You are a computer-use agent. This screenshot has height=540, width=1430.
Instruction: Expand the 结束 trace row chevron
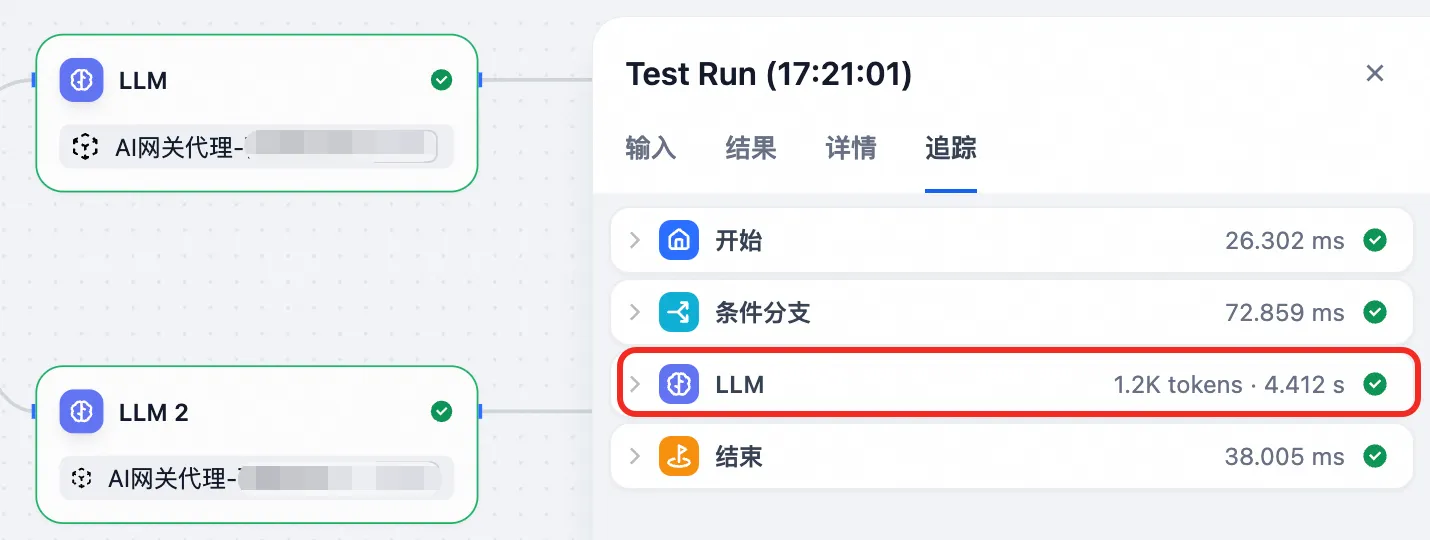[634, 457]
